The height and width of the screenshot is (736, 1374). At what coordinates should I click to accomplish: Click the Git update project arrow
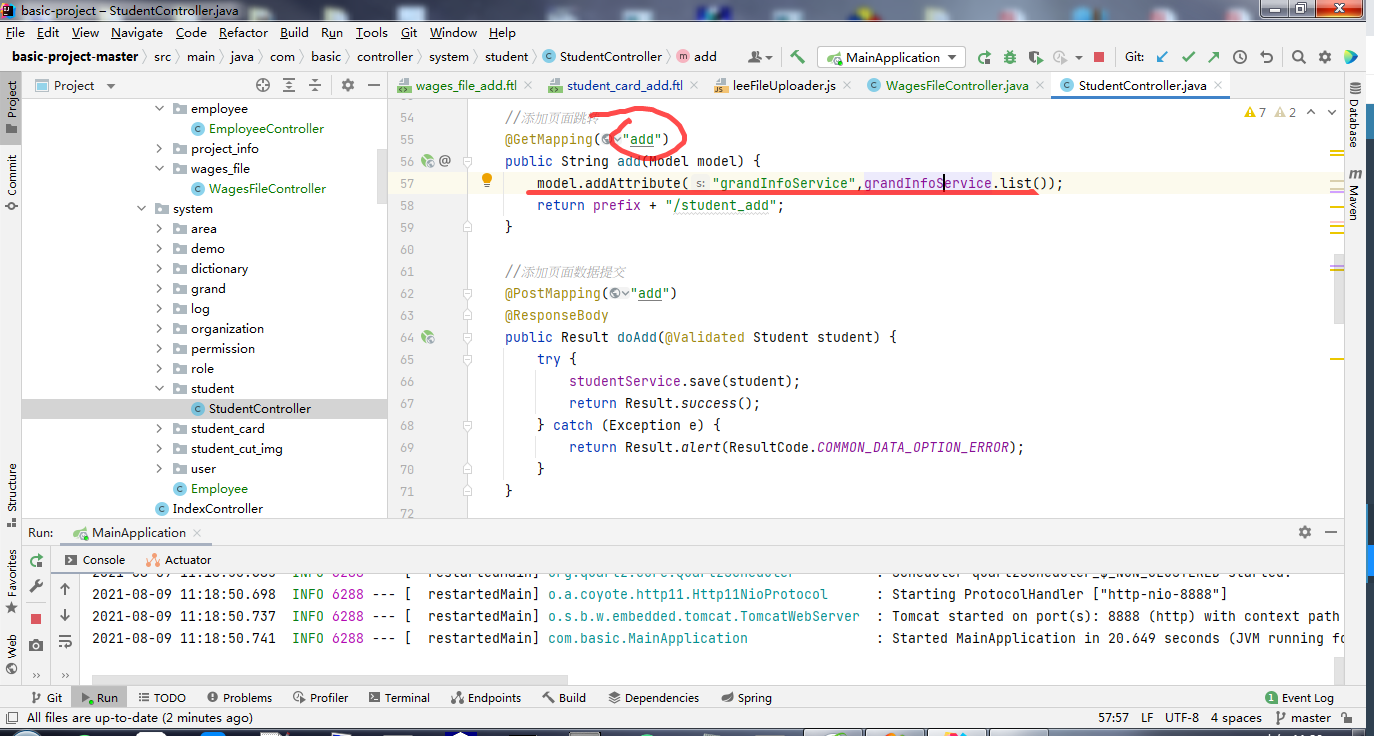point(1162,57)
